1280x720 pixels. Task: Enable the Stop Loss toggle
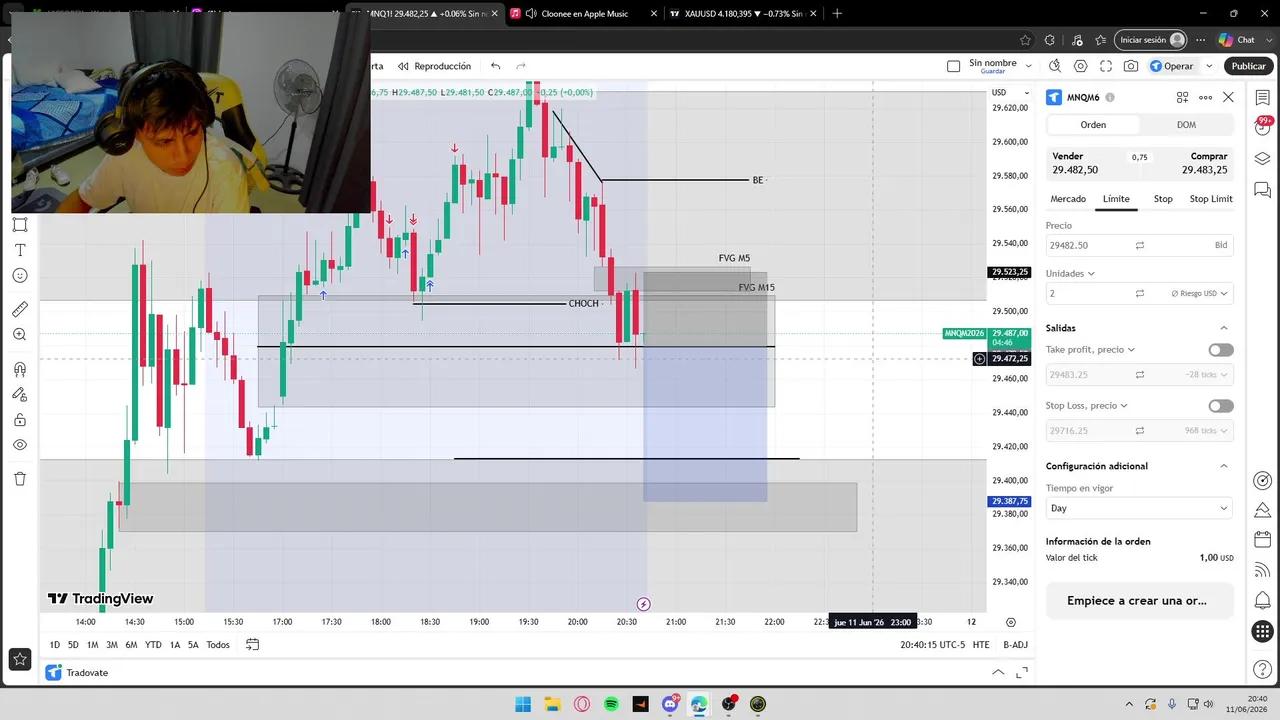(1221, 406)
